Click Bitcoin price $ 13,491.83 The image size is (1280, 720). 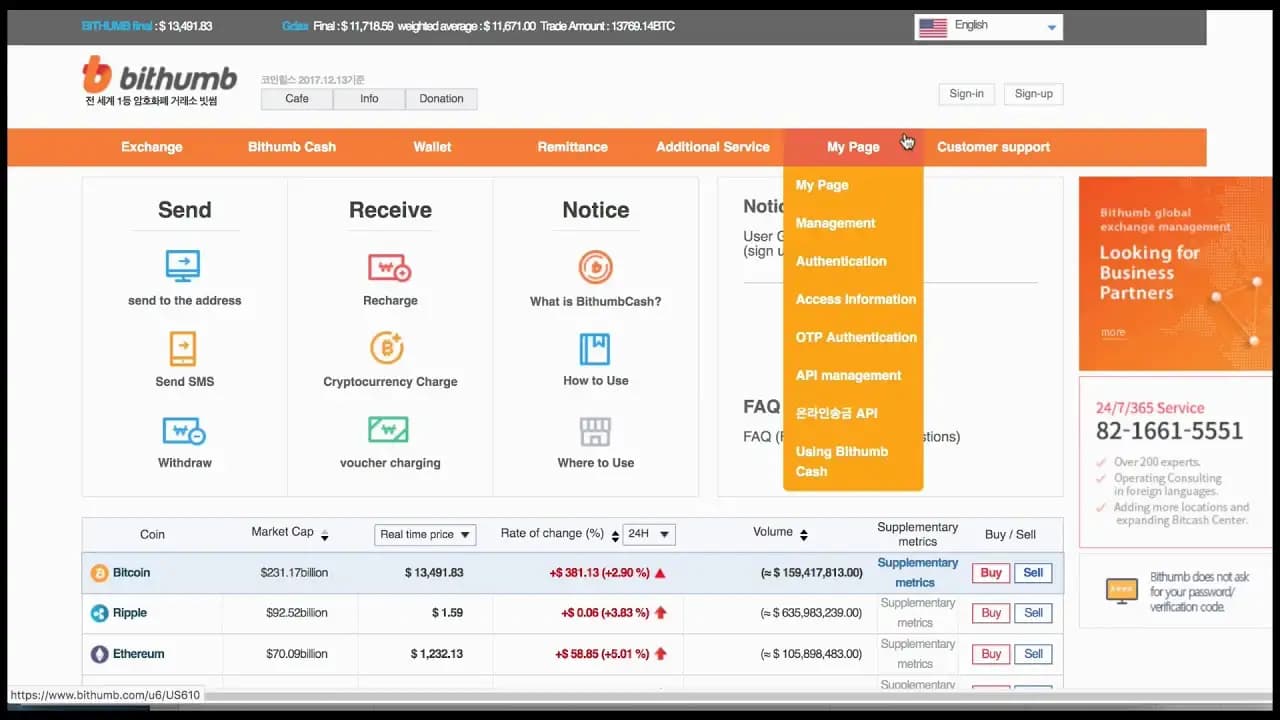click(434, 573)
